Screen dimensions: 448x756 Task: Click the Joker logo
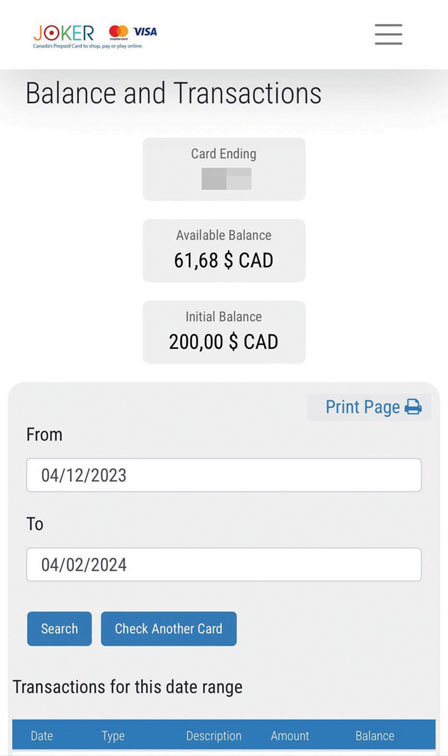tap(64, 34)
